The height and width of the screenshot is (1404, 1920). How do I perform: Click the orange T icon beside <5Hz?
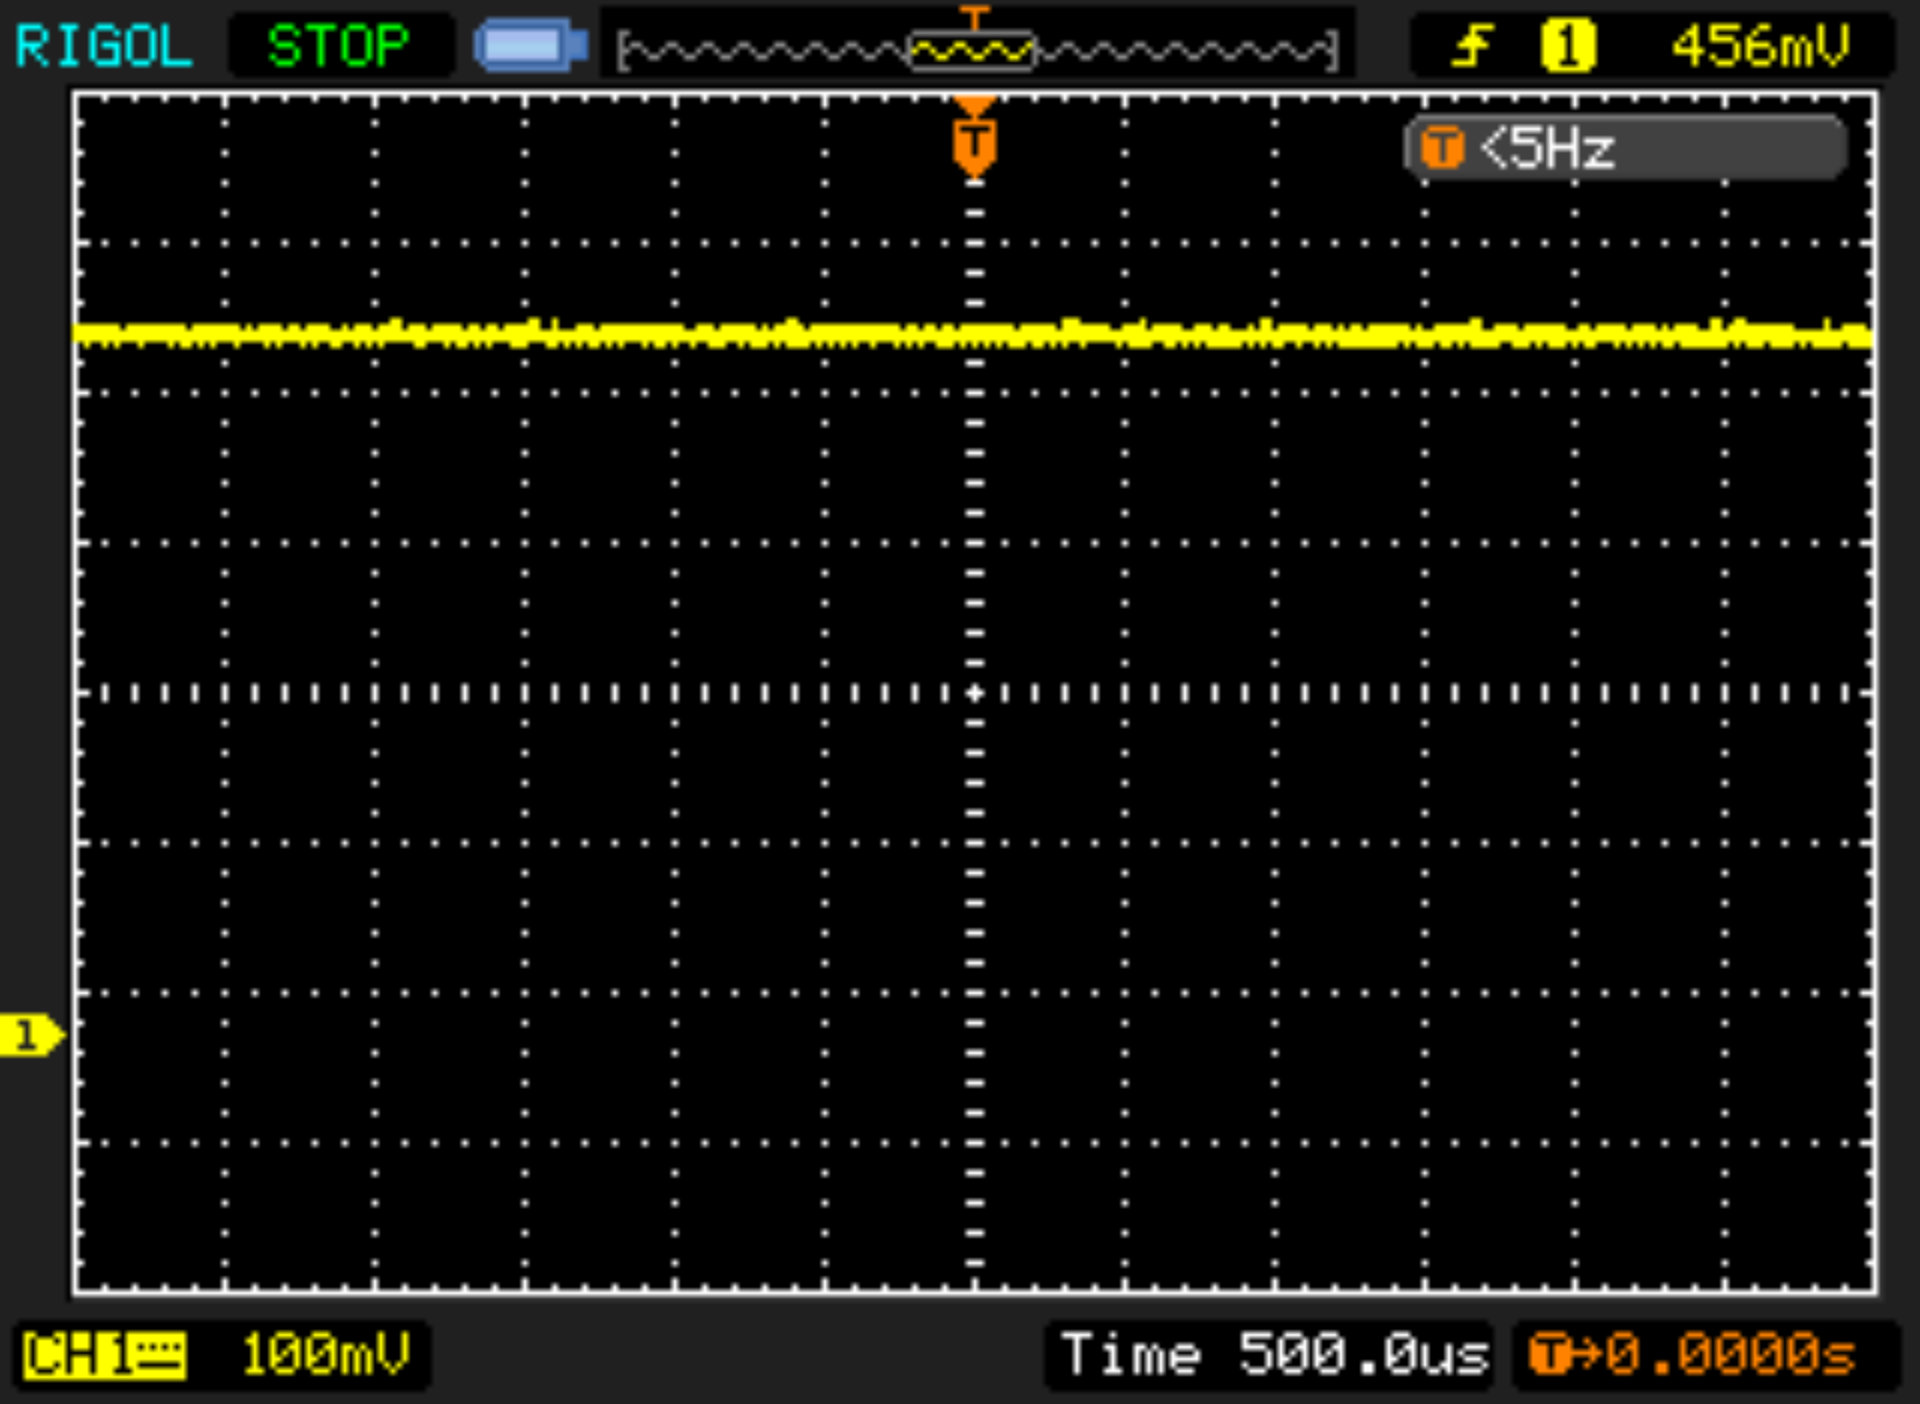(x=1442, y=149)
